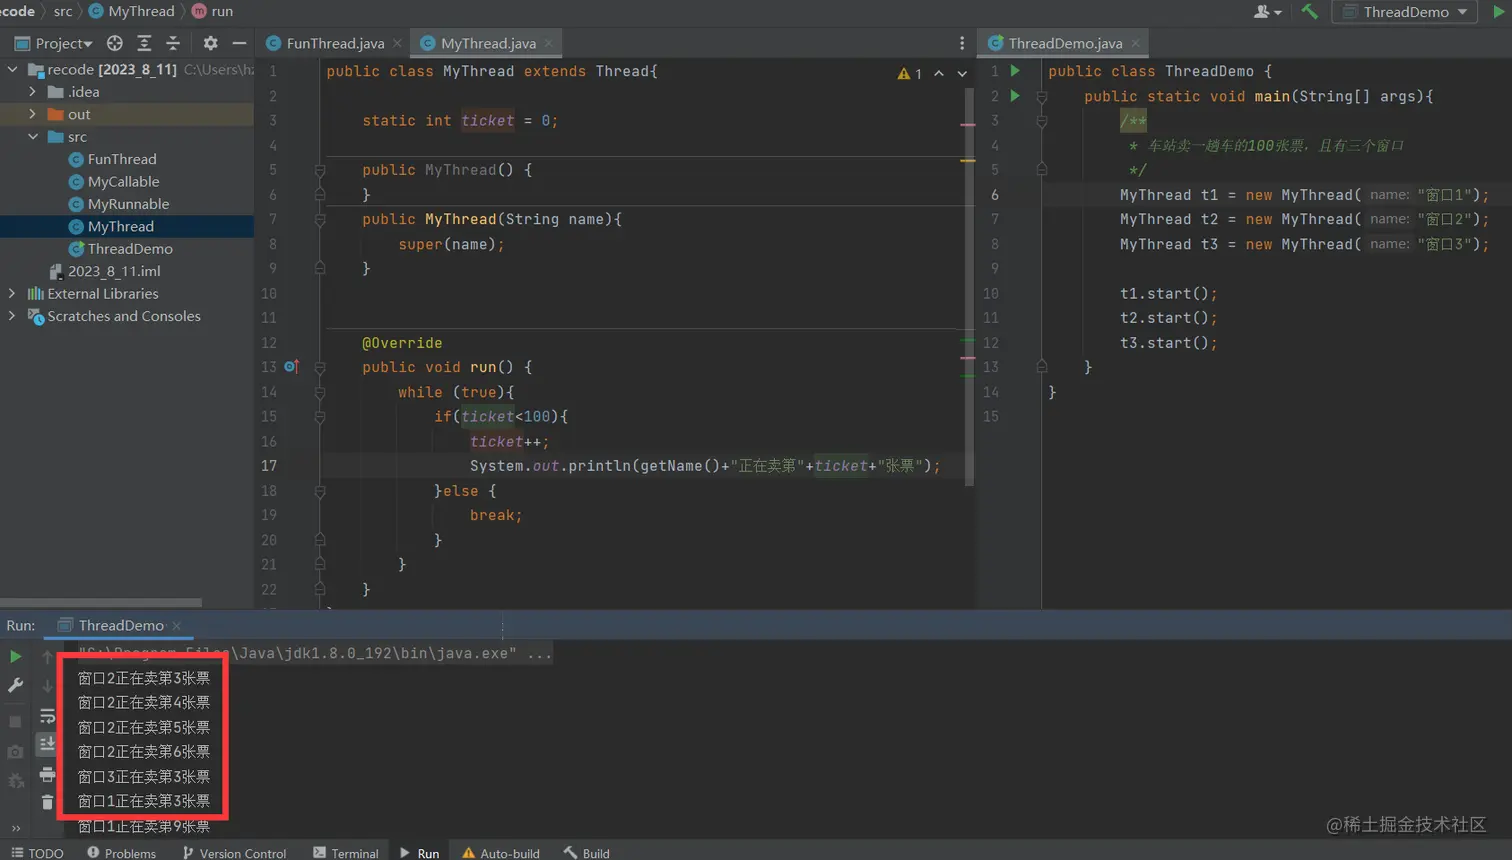The image size is (1512, 860).
Task: Close the ThreadDemo Run panel tab
Action: 177,626
